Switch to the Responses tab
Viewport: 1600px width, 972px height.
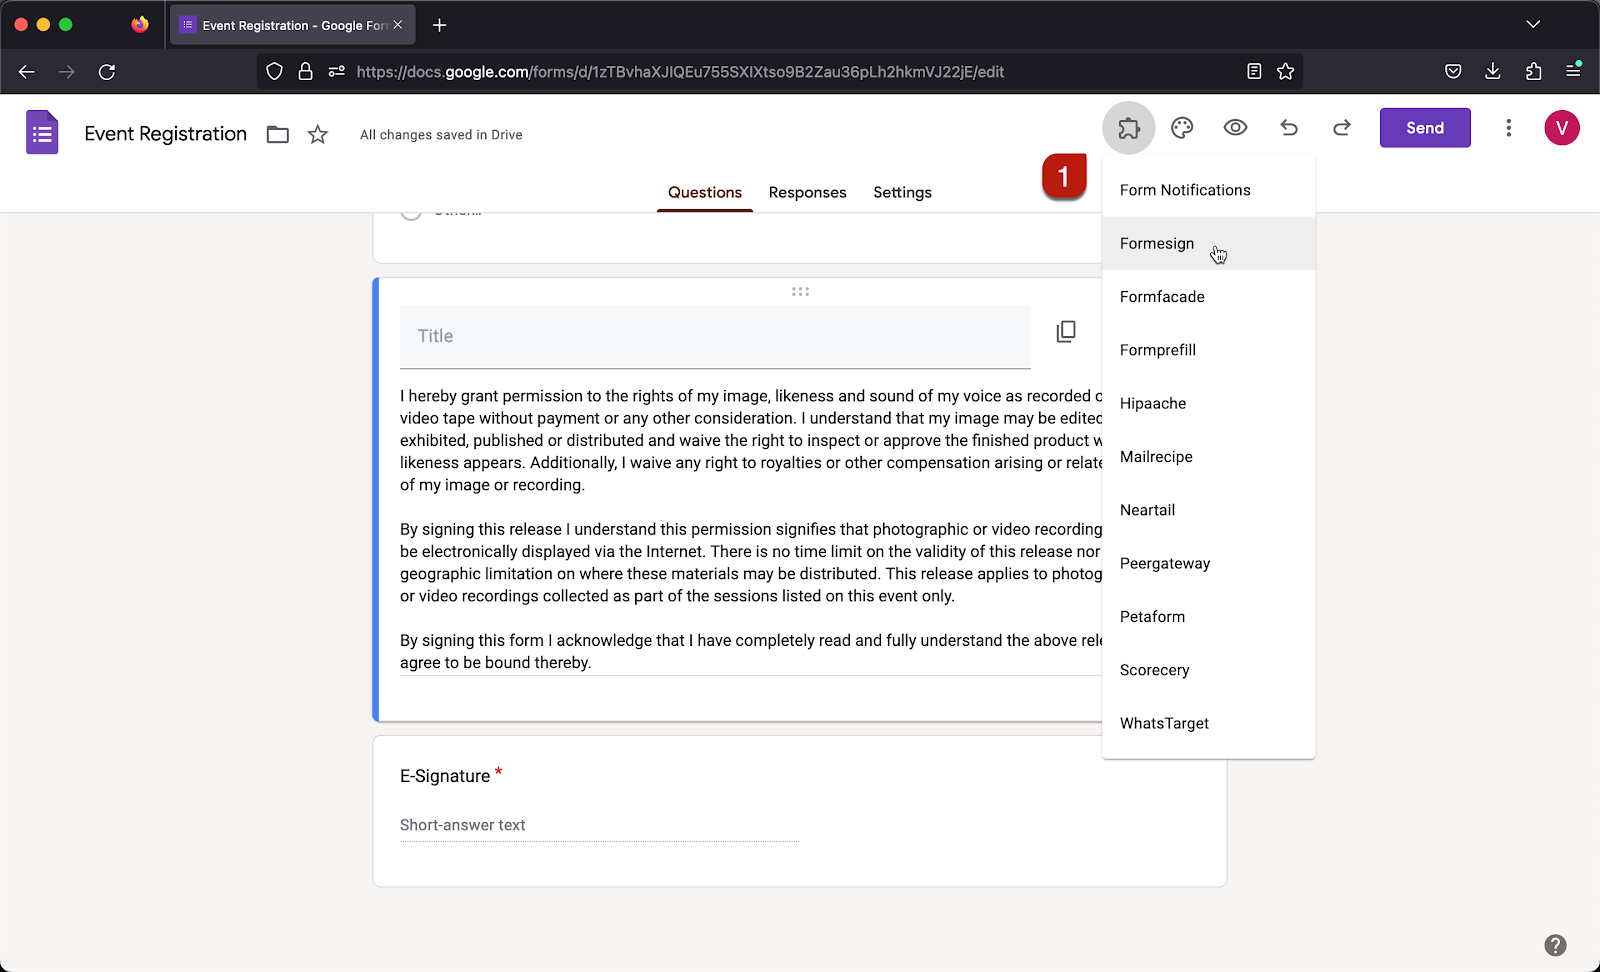[807, 192]
